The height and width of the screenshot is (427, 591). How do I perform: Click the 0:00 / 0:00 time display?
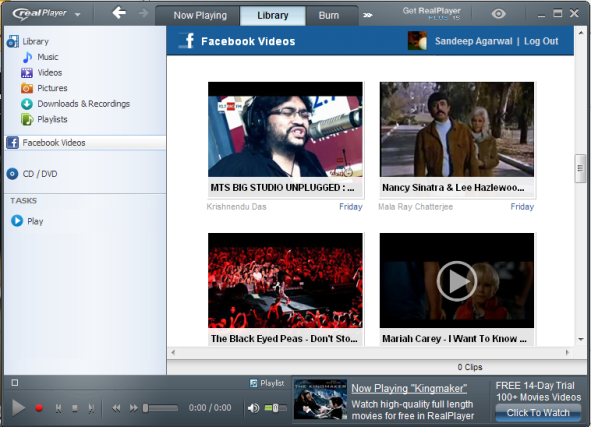(x=210, y=408)
